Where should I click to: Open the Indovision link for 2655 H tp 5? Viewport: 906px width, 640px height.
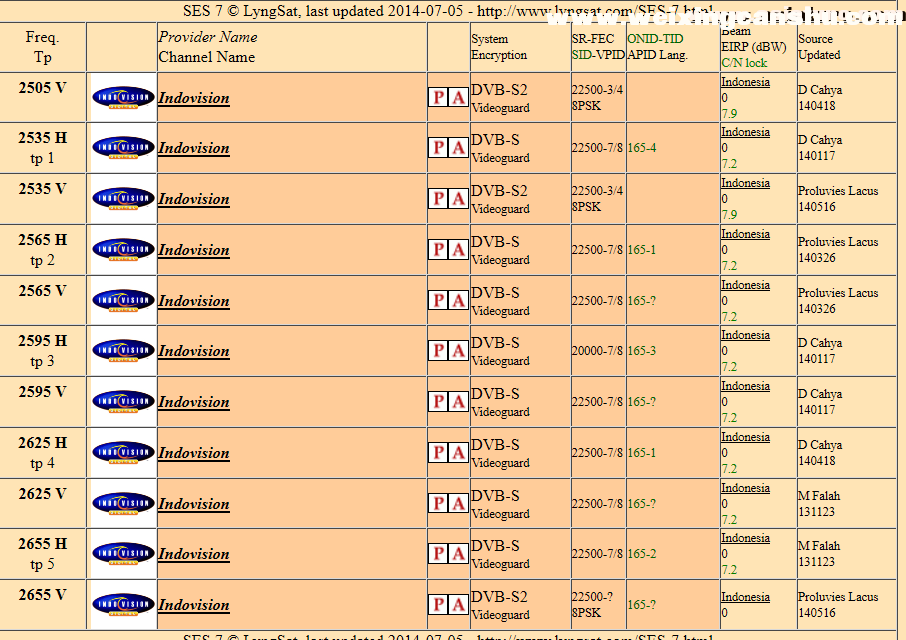pos(194,554)
